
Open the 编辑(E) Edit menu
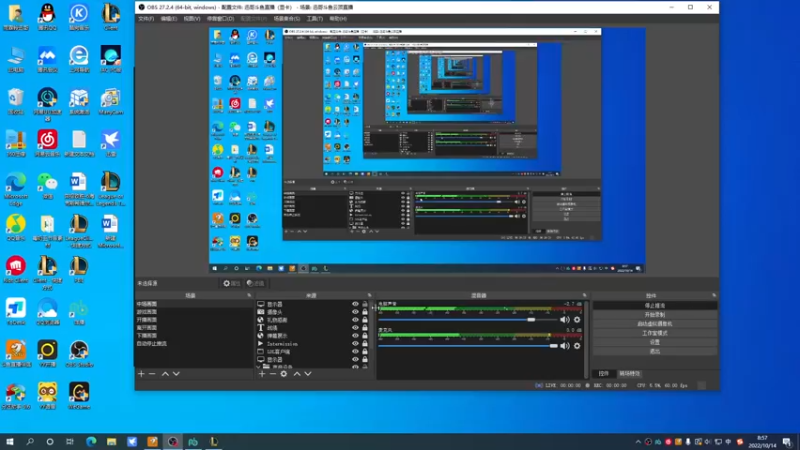click(x=169, y=19)
